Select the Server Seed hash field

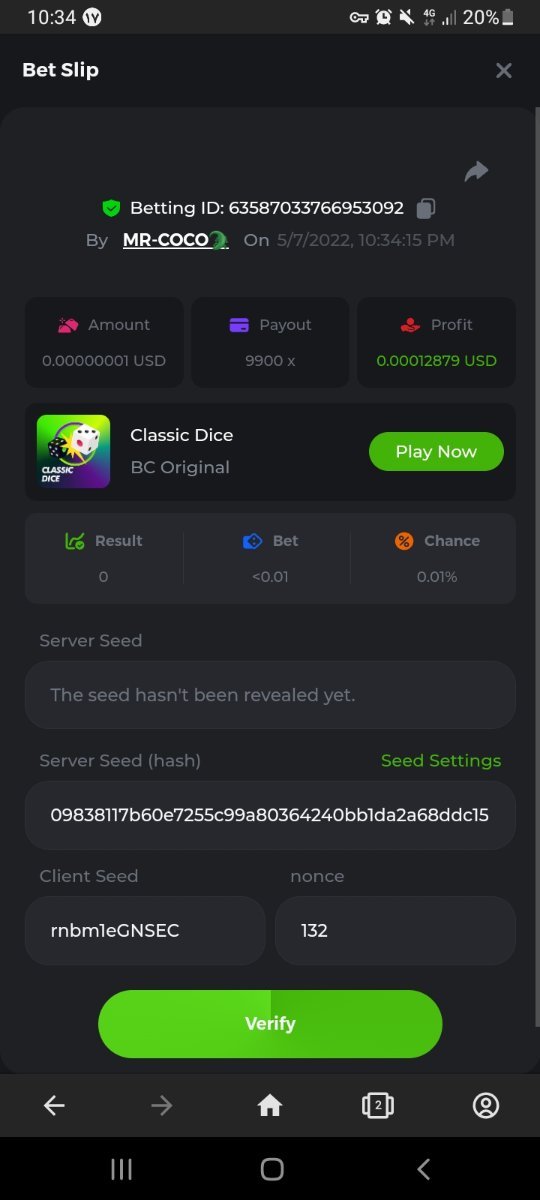(270, 815)
